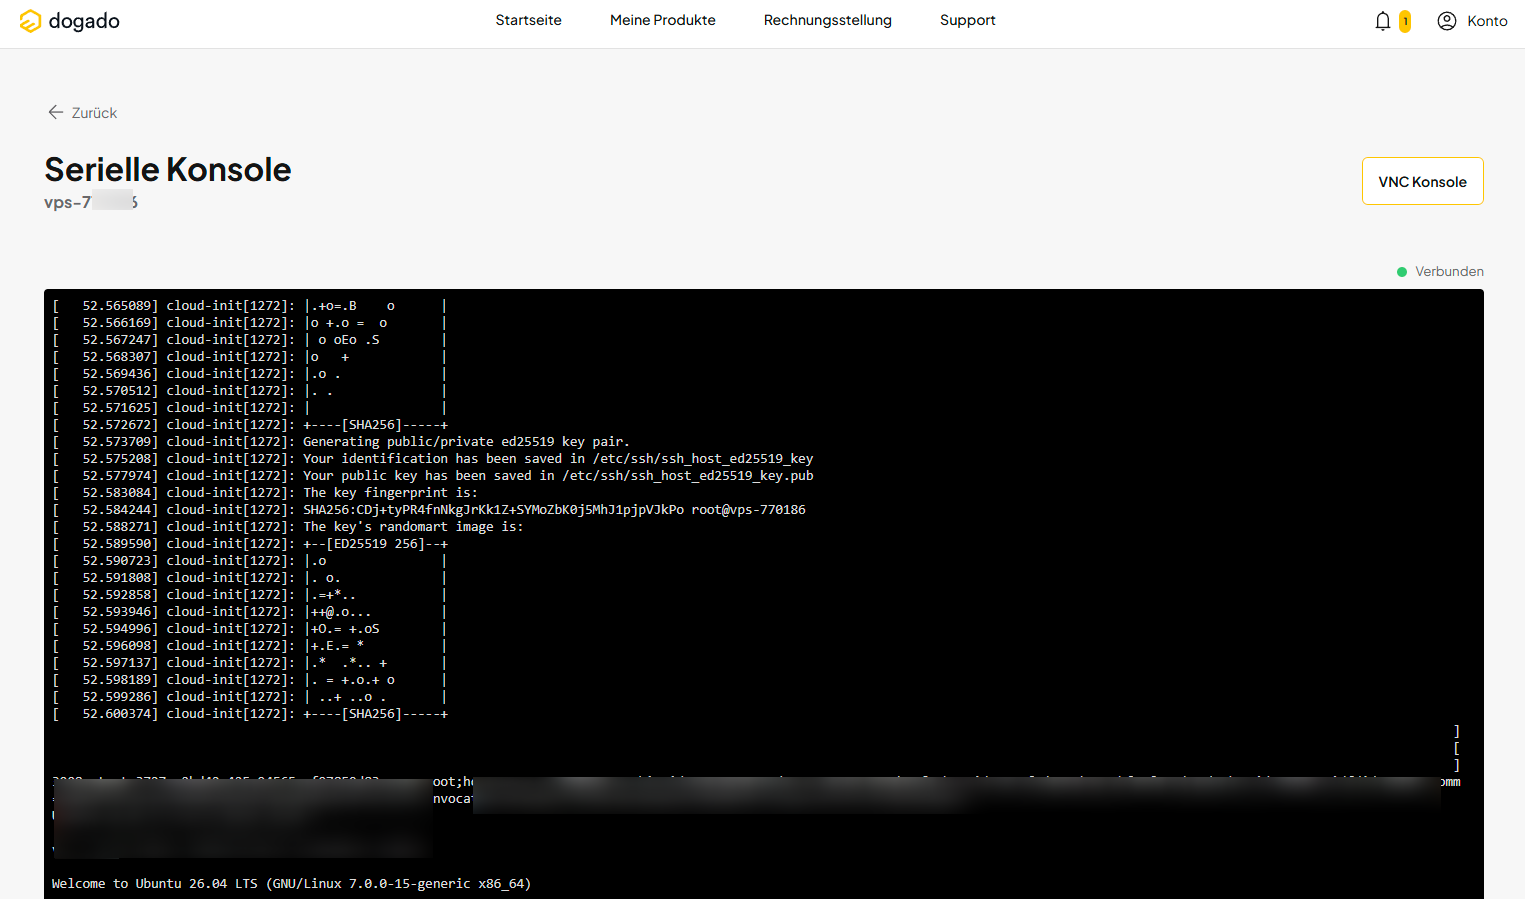Open Meine Produkte in navigation
Image resolution: width=1525 pixels, height=899 pixels.
663,20
